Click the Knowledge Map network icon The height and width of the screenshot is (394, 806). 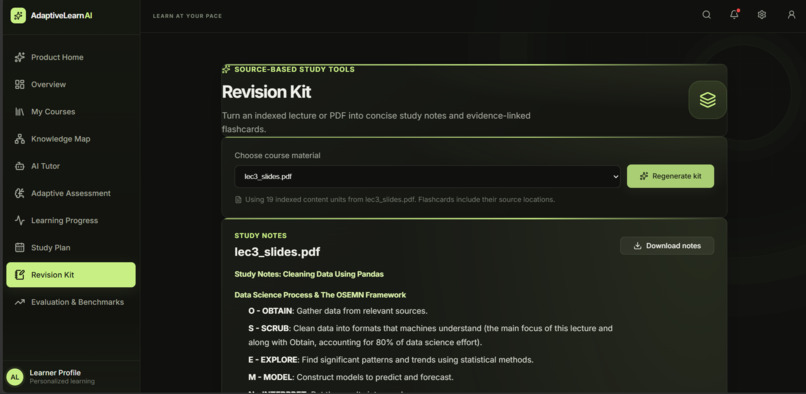pyautogui.click(x=20, y=139)
